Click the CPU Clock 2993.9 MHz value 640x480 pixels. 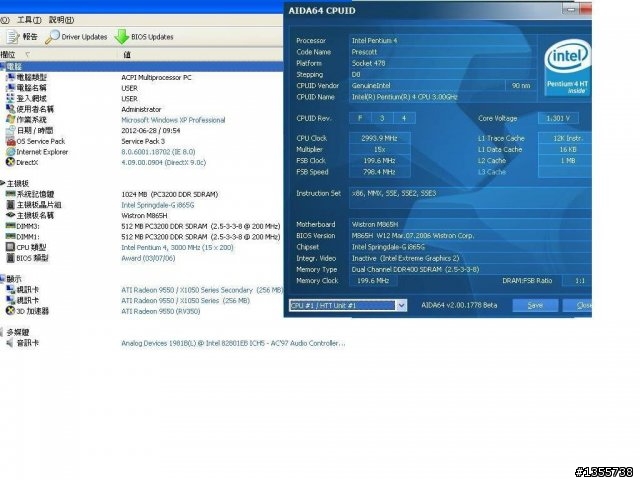click(380, 138)
